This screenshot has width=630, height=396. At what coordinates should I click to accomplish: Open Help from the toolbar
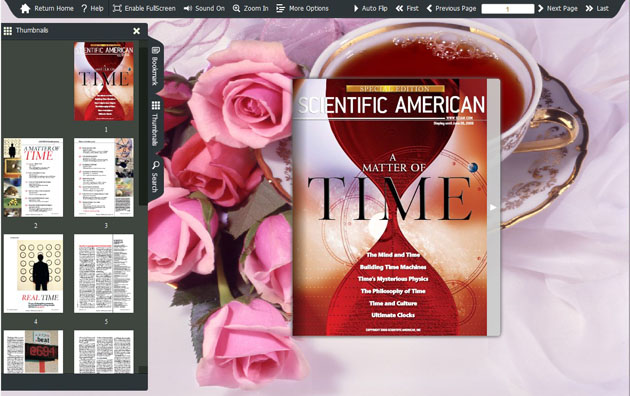92,8
